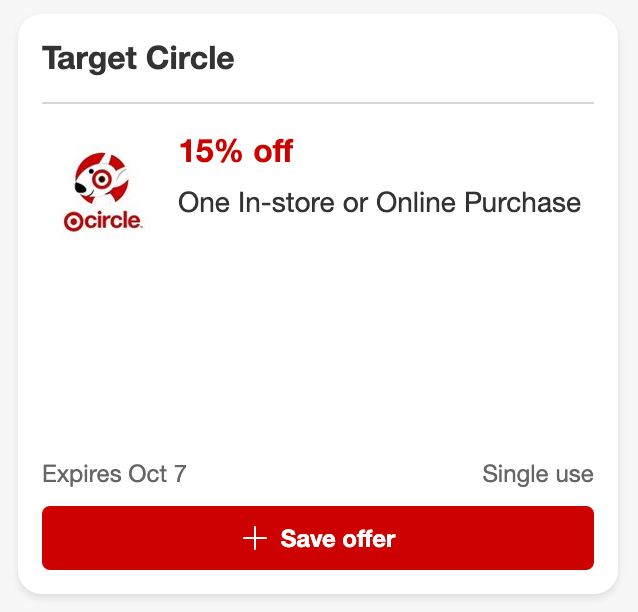Select 'One In-store or Online Purchase' description
Viewport: 638px width, 612px height.
tap(379, 203)
